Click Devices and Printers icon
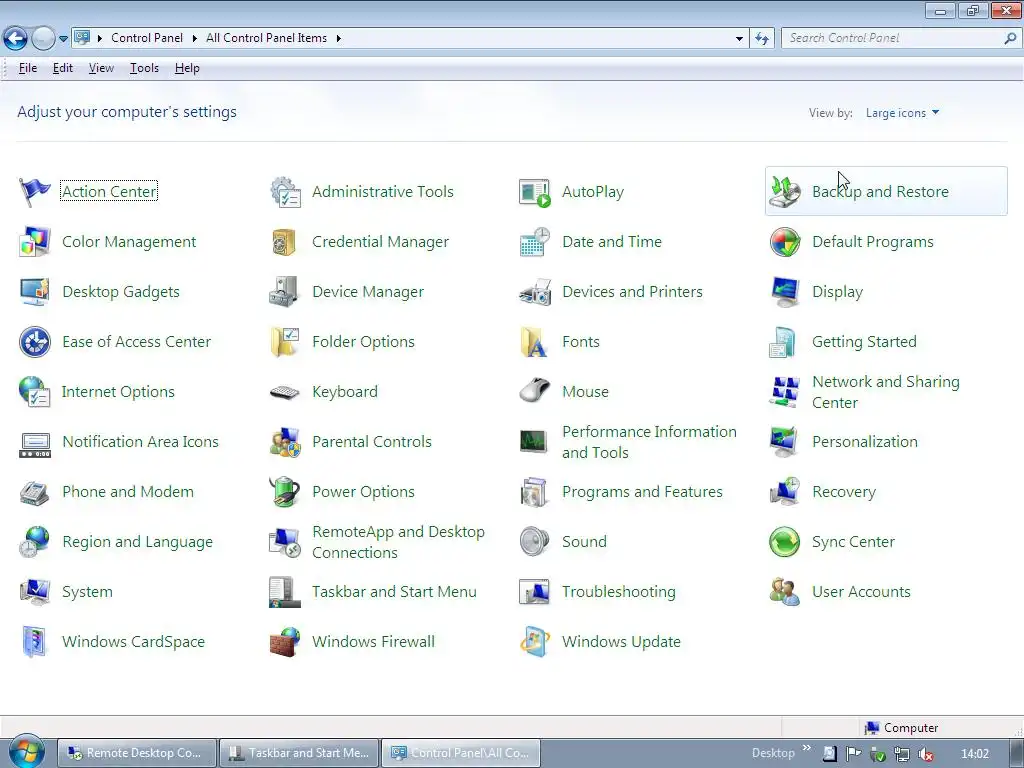 [535, 292]
